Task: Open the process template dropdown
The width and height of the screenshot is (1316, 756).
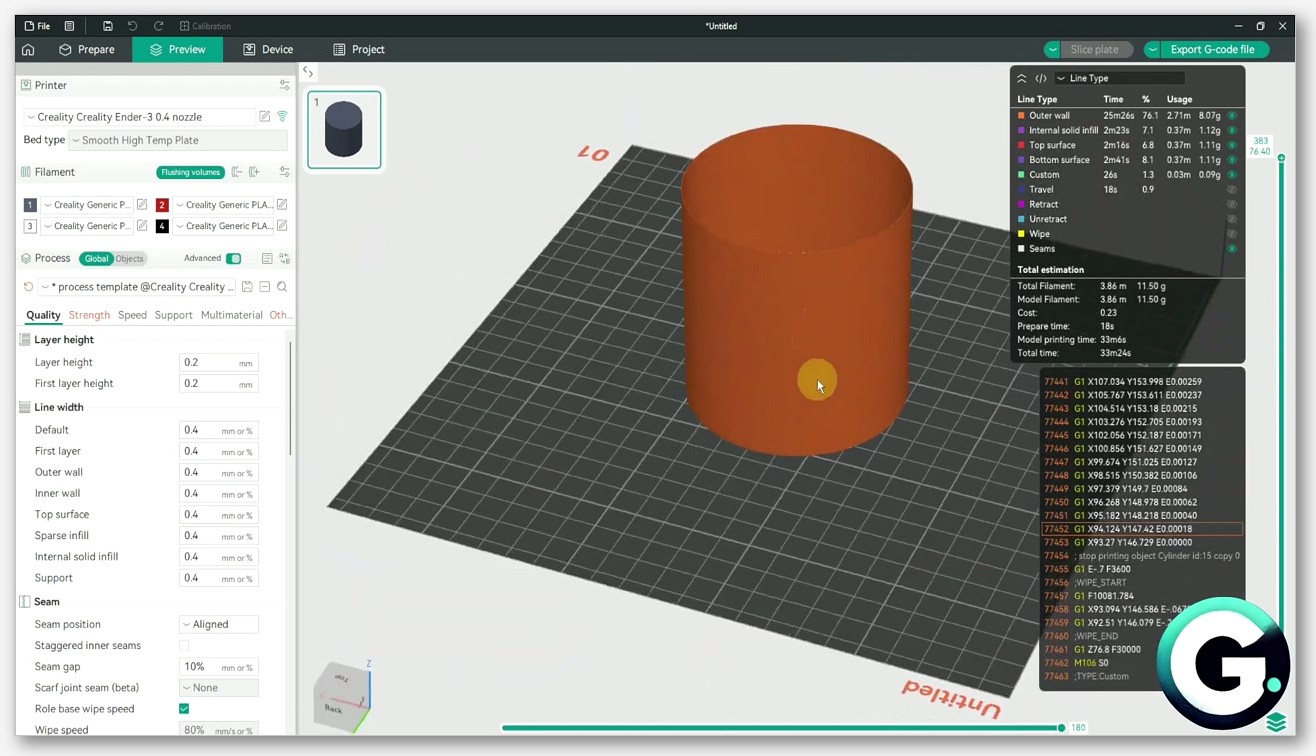Action: [139, 287]
